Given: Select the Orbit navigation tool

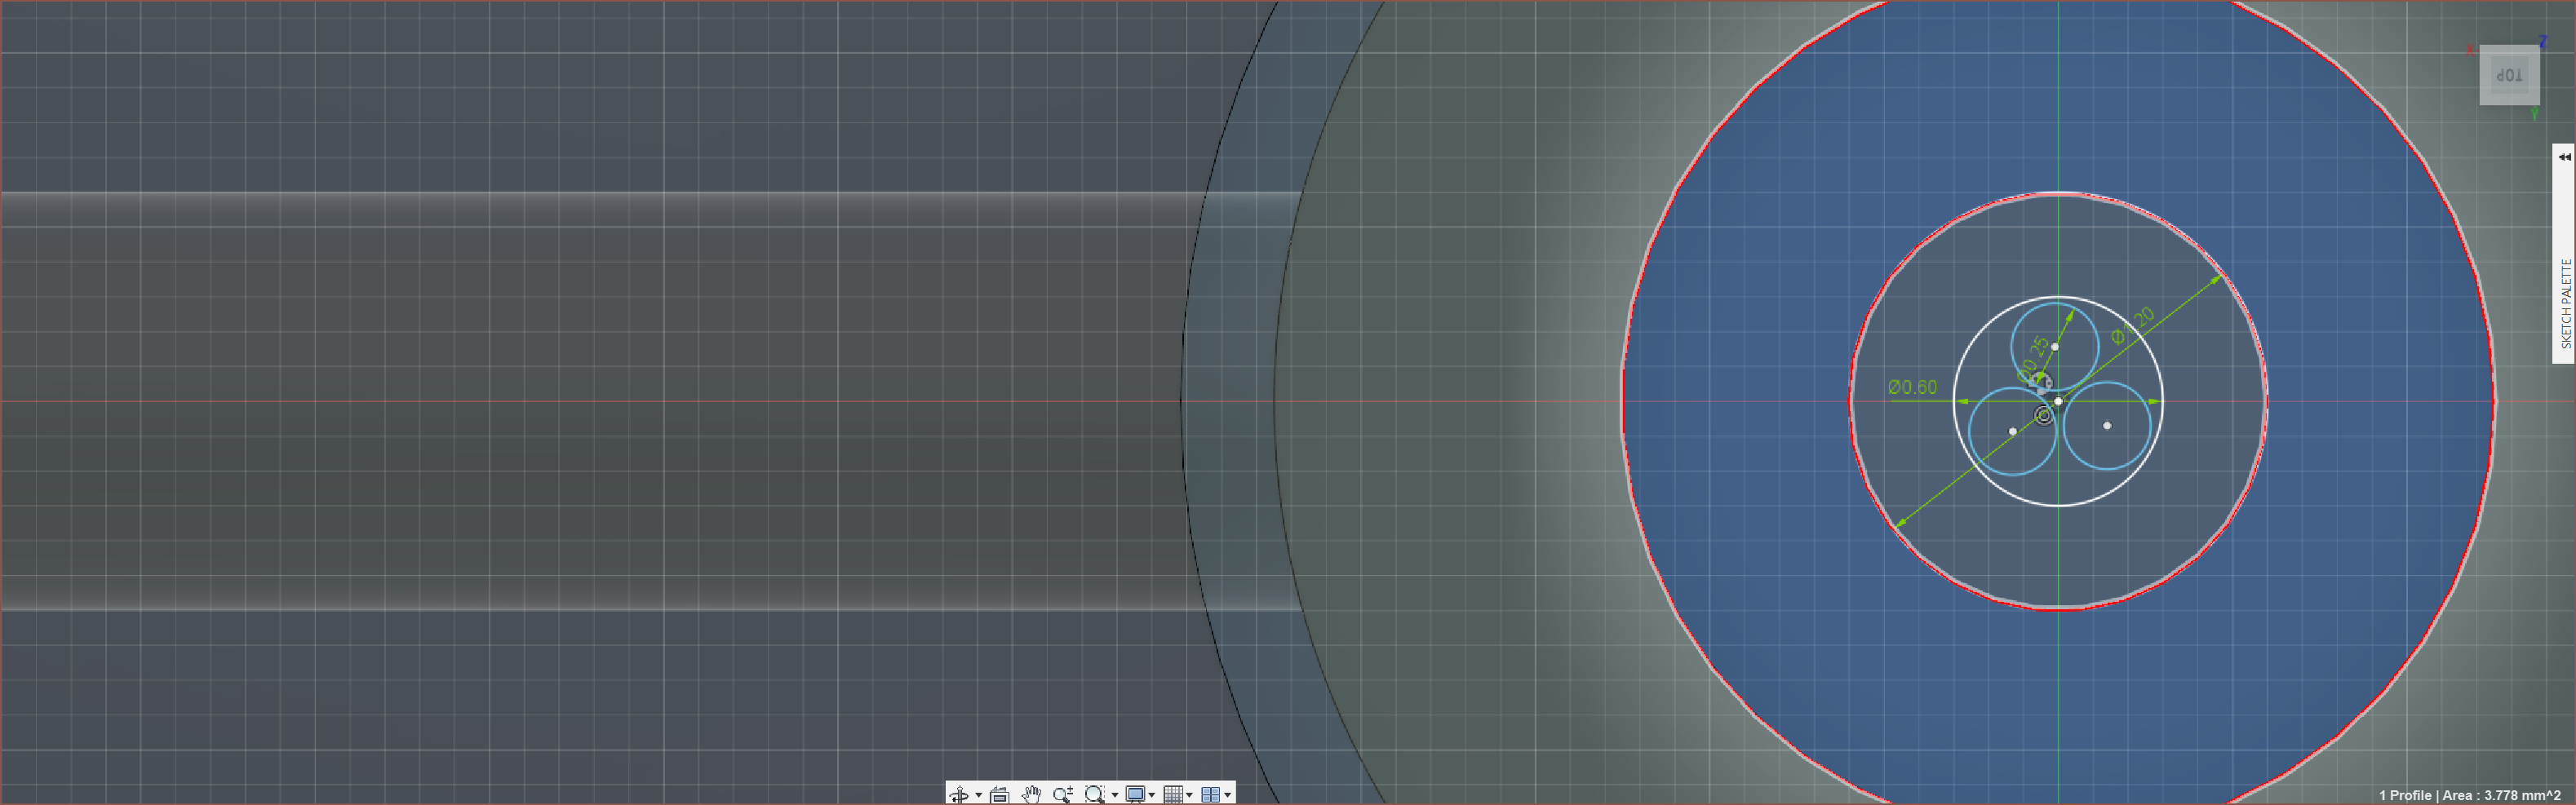Looking at the screenshot, I should click(x=959, y=794).
